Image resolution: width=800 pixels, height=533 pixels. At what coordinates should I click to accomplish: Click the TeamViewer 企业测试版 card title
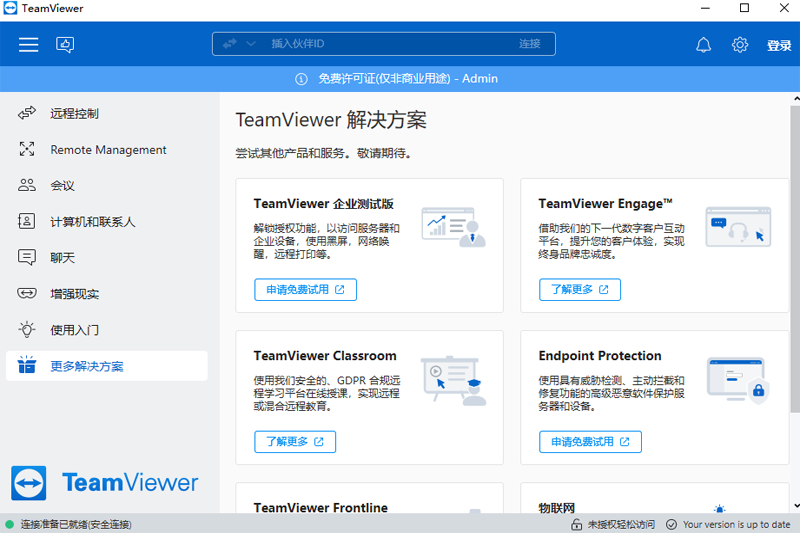(323, 204)
